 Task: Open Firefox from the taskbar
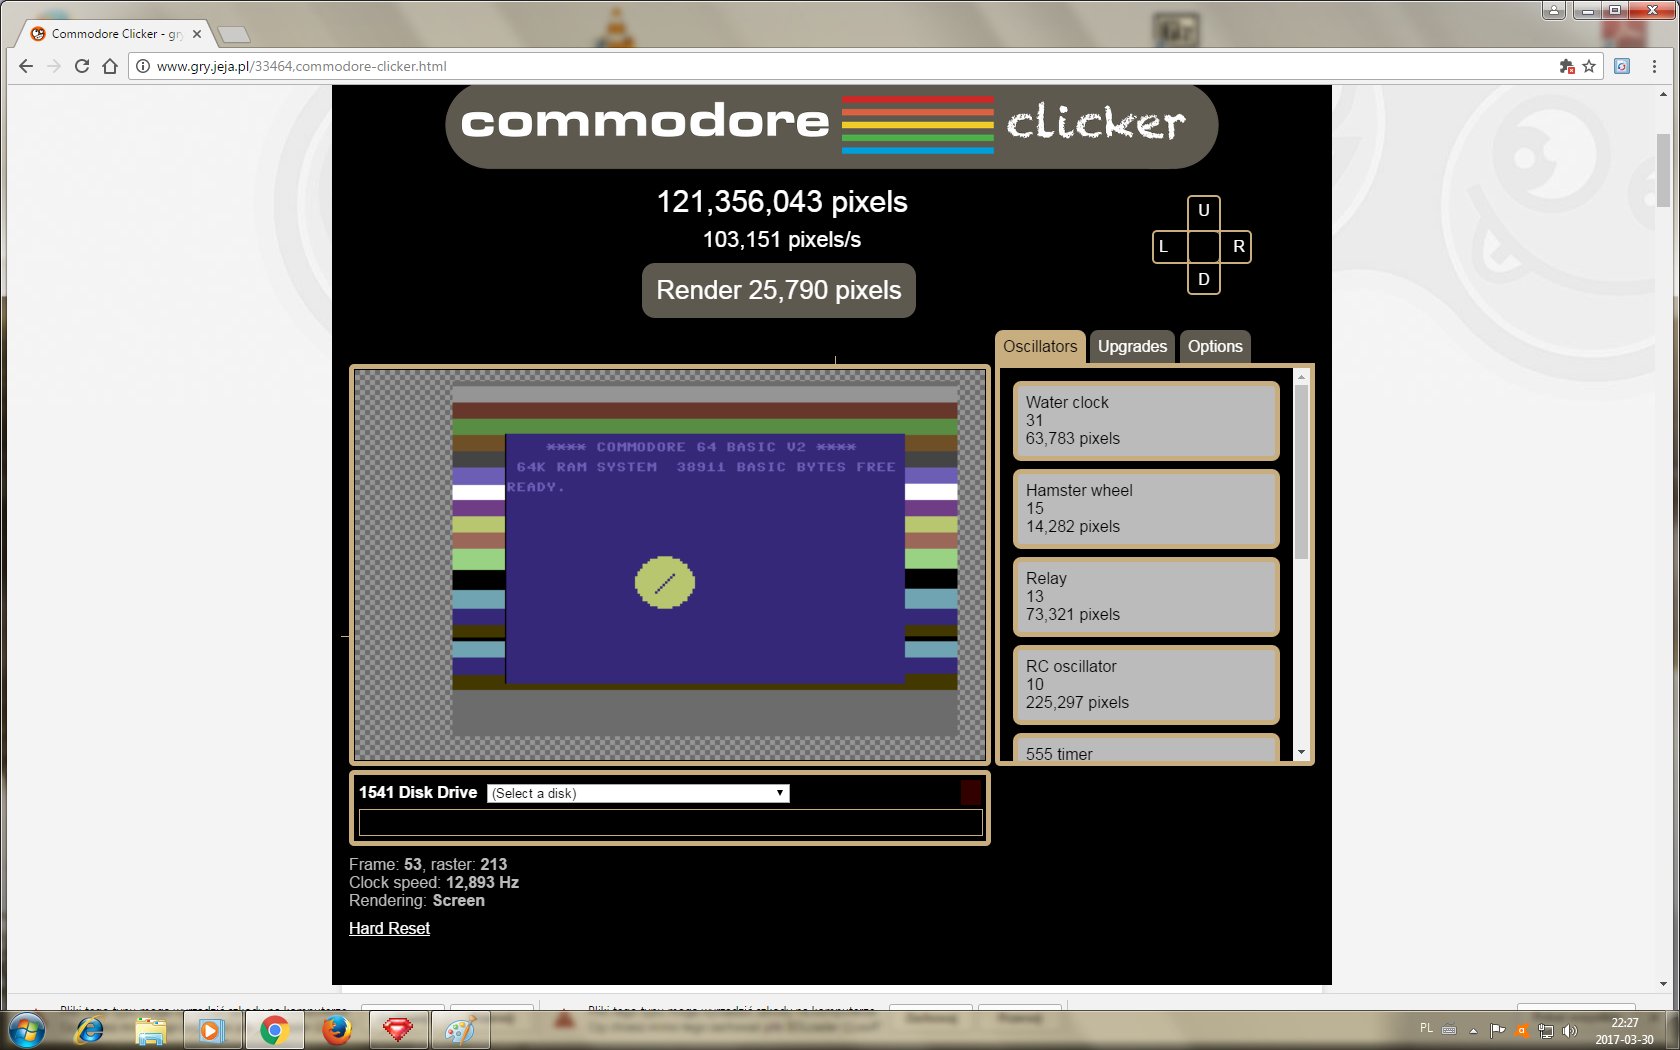pyautogui.click(x=336, y=1030)
